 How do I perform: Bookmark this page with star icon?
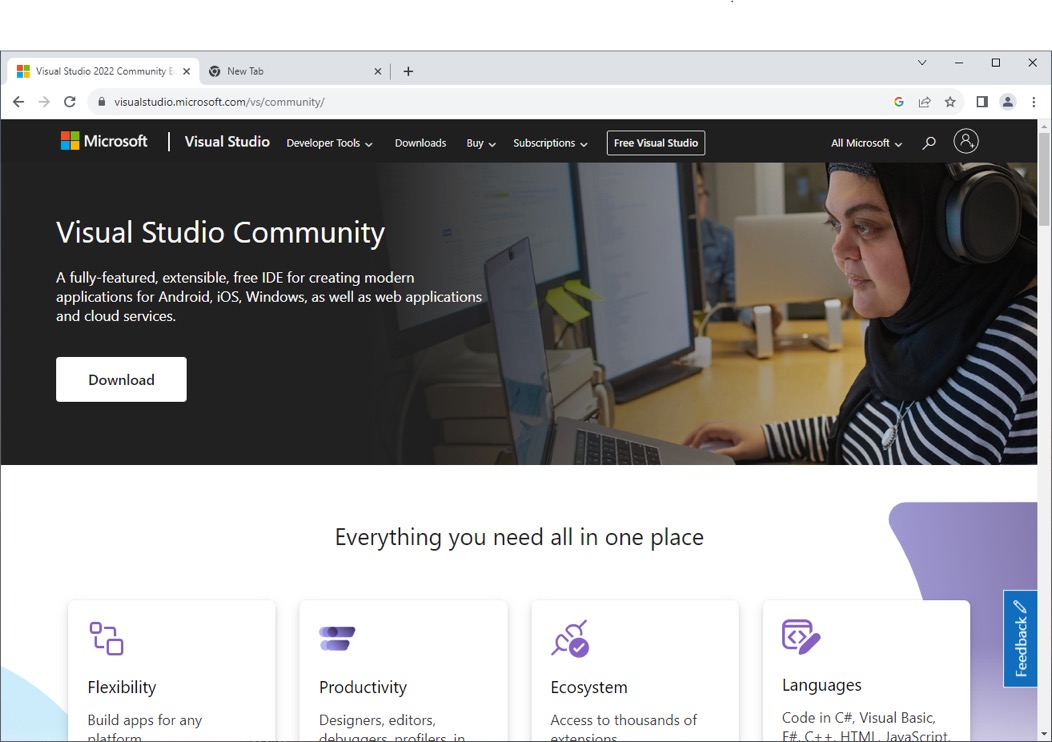pyautogui.click(x=951, y=102)
